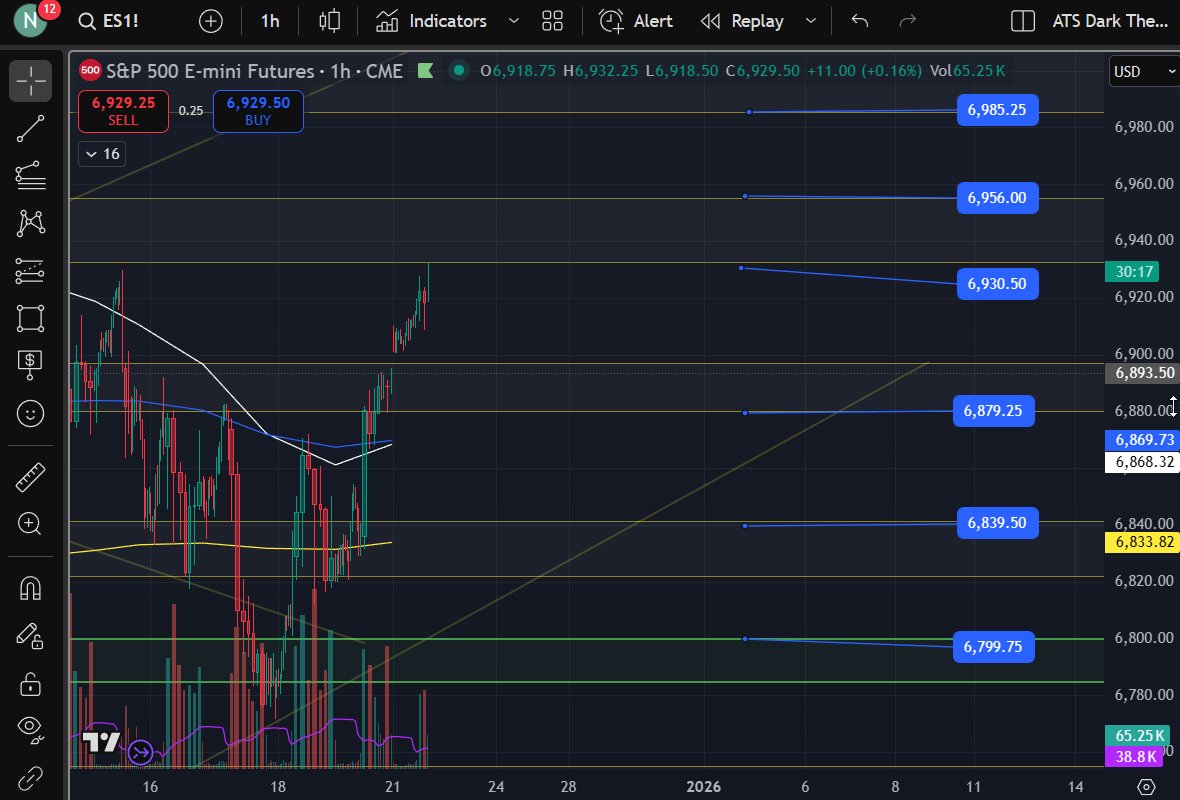
Task: Select the XABCD pattern tool
Action: coord(30,224)
